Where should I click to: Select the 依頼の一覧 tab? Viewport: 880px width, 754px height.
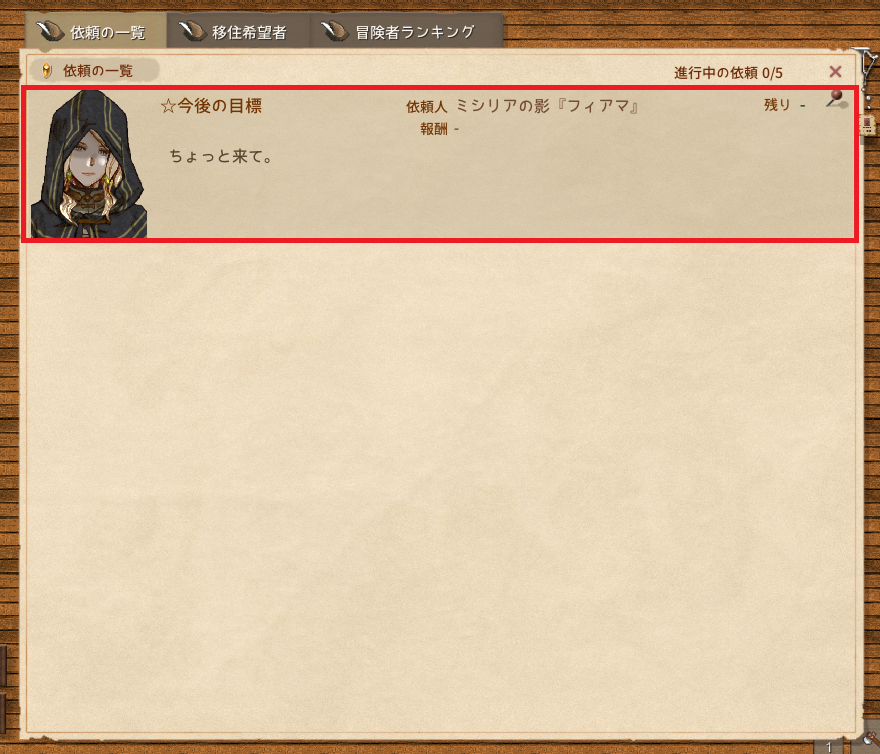click(x=96, y=31)
